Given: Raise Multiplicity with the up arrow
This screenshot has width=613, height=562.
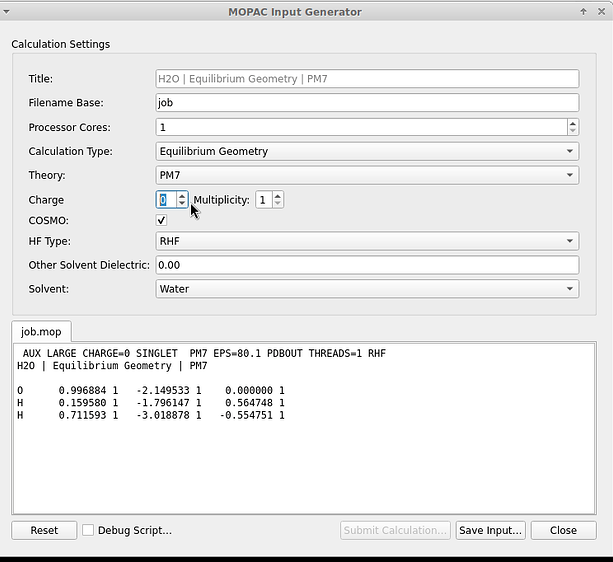Looking at the screenshot, I should 278,196.
